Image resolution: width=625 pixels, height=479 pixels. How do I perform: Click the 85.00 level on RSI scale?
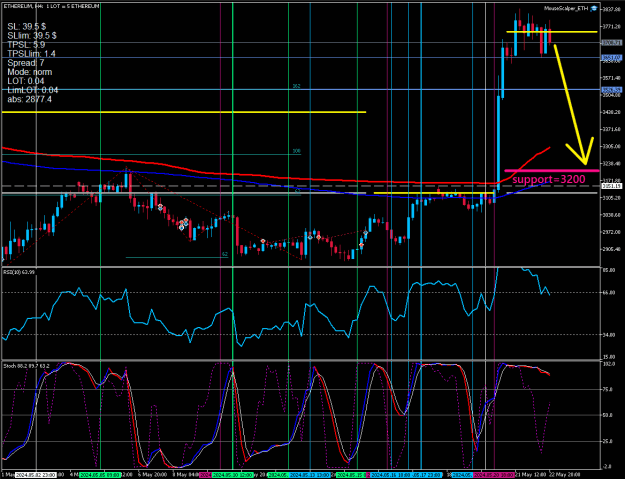(x=608, y=270)
